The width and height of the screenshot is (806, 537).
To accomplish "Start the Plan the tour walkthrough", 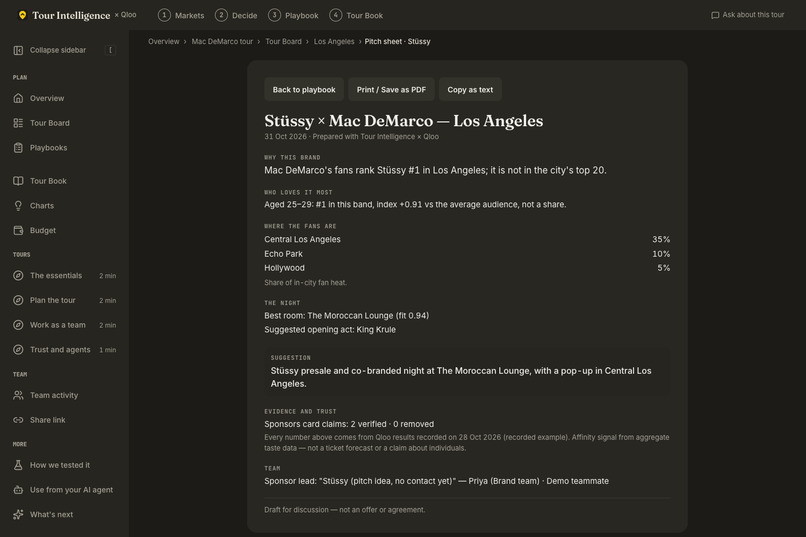I will coord(64,300).
